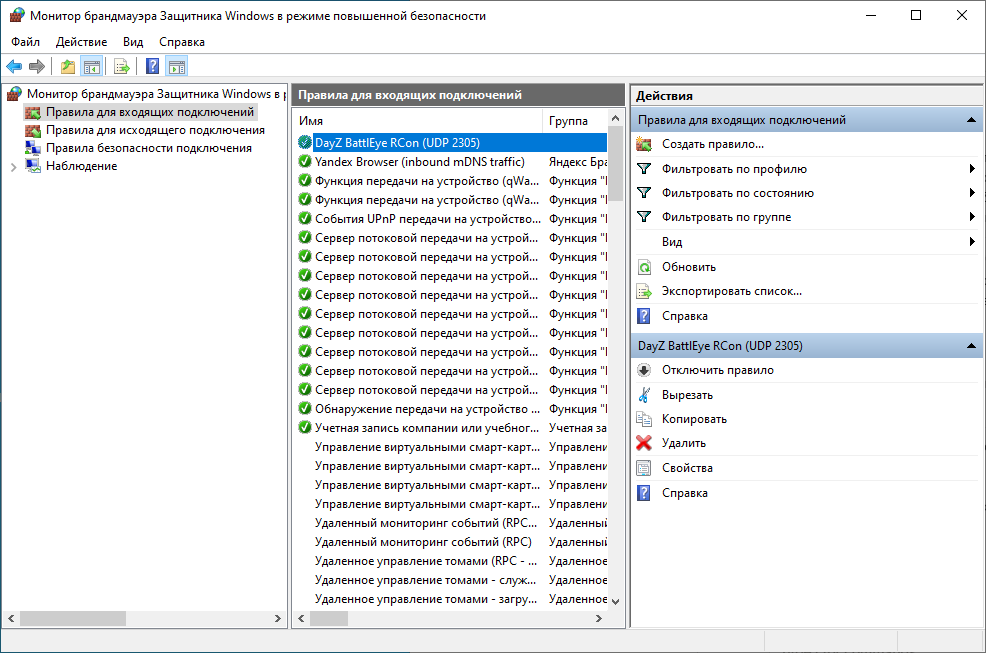Open Фильтровать по состоянию submenu arrow

pyautogui.click(x=972, y=193)
